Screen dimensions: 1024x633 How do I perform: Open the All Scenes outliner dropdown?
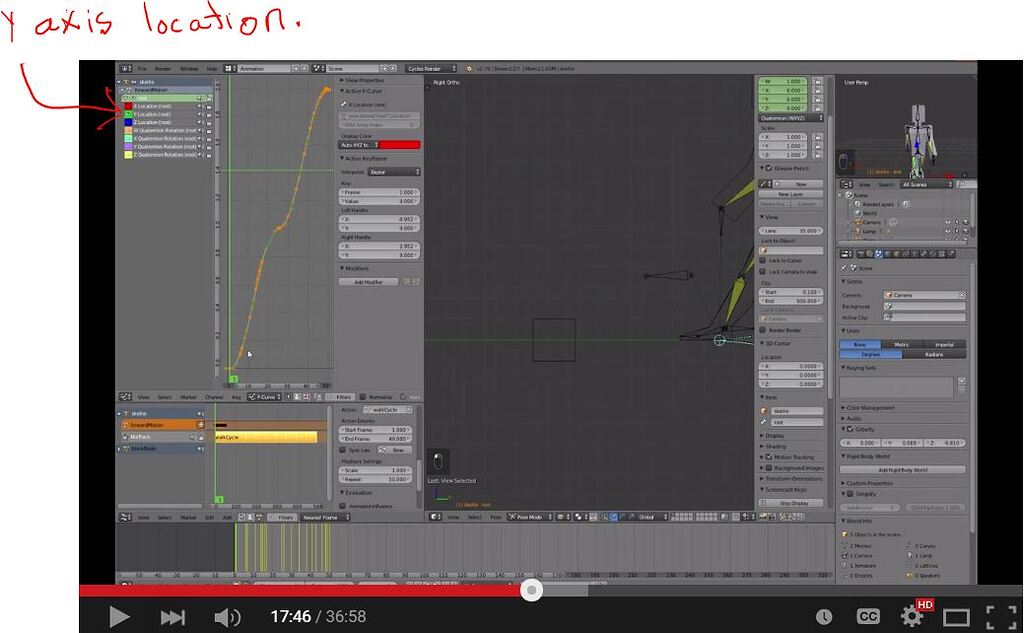coord(927,185)
